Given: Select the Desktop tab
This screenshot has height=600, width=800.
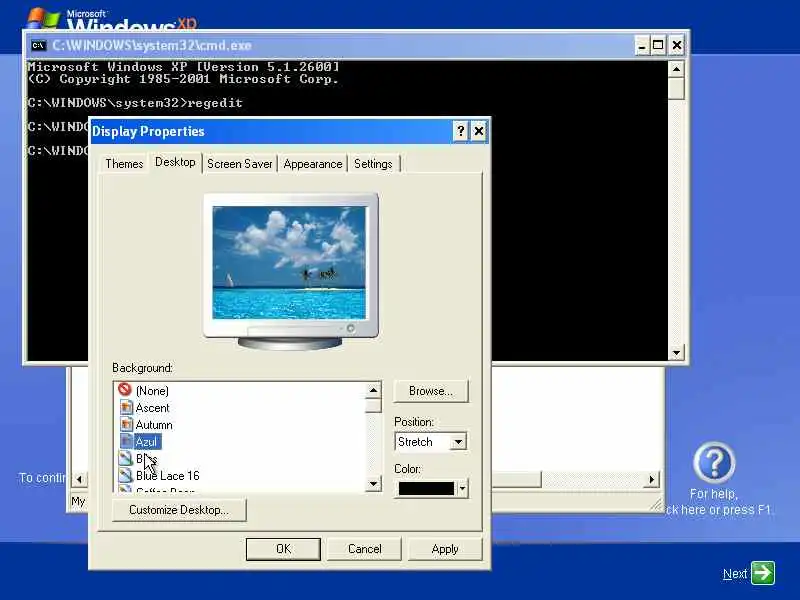Looking at the screenshot, I should 175,162.
